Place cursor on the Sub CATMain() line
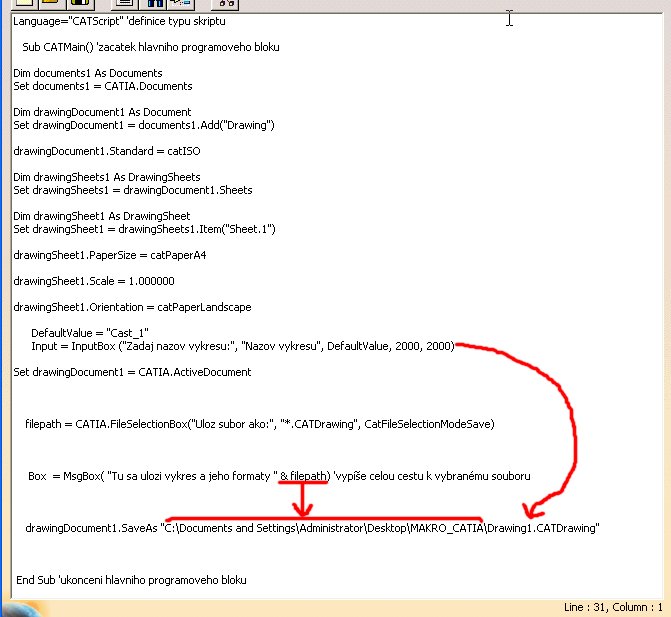Screen dimensions: 671x617 point(151,47)
